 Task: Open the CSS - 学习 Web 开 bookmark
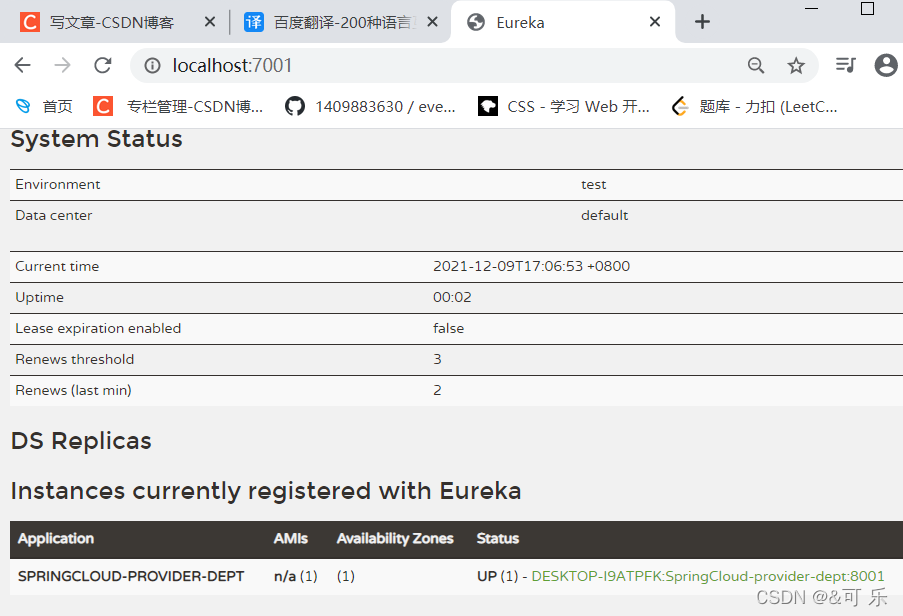click(x=564, y=107)
